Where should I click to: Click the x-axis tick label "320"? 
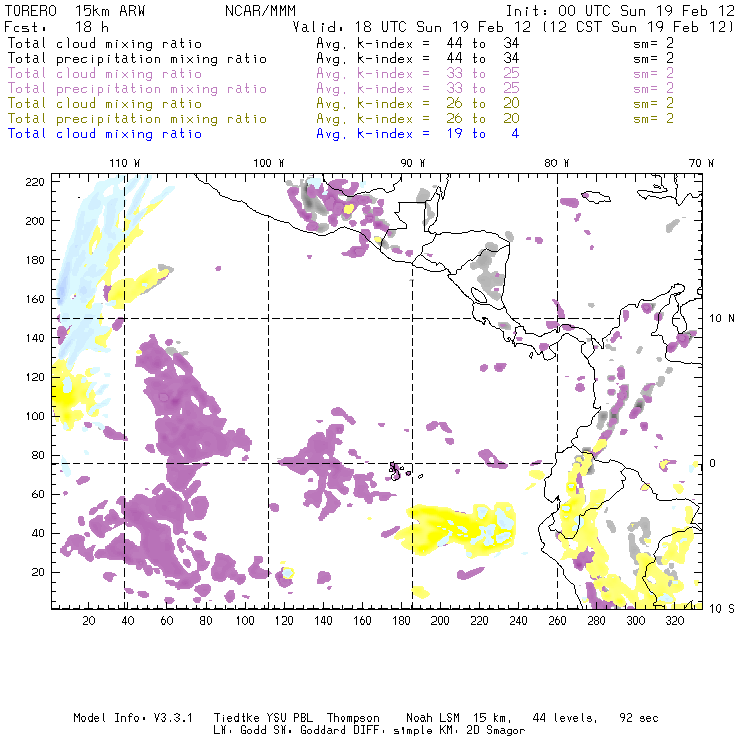[675, 621]
